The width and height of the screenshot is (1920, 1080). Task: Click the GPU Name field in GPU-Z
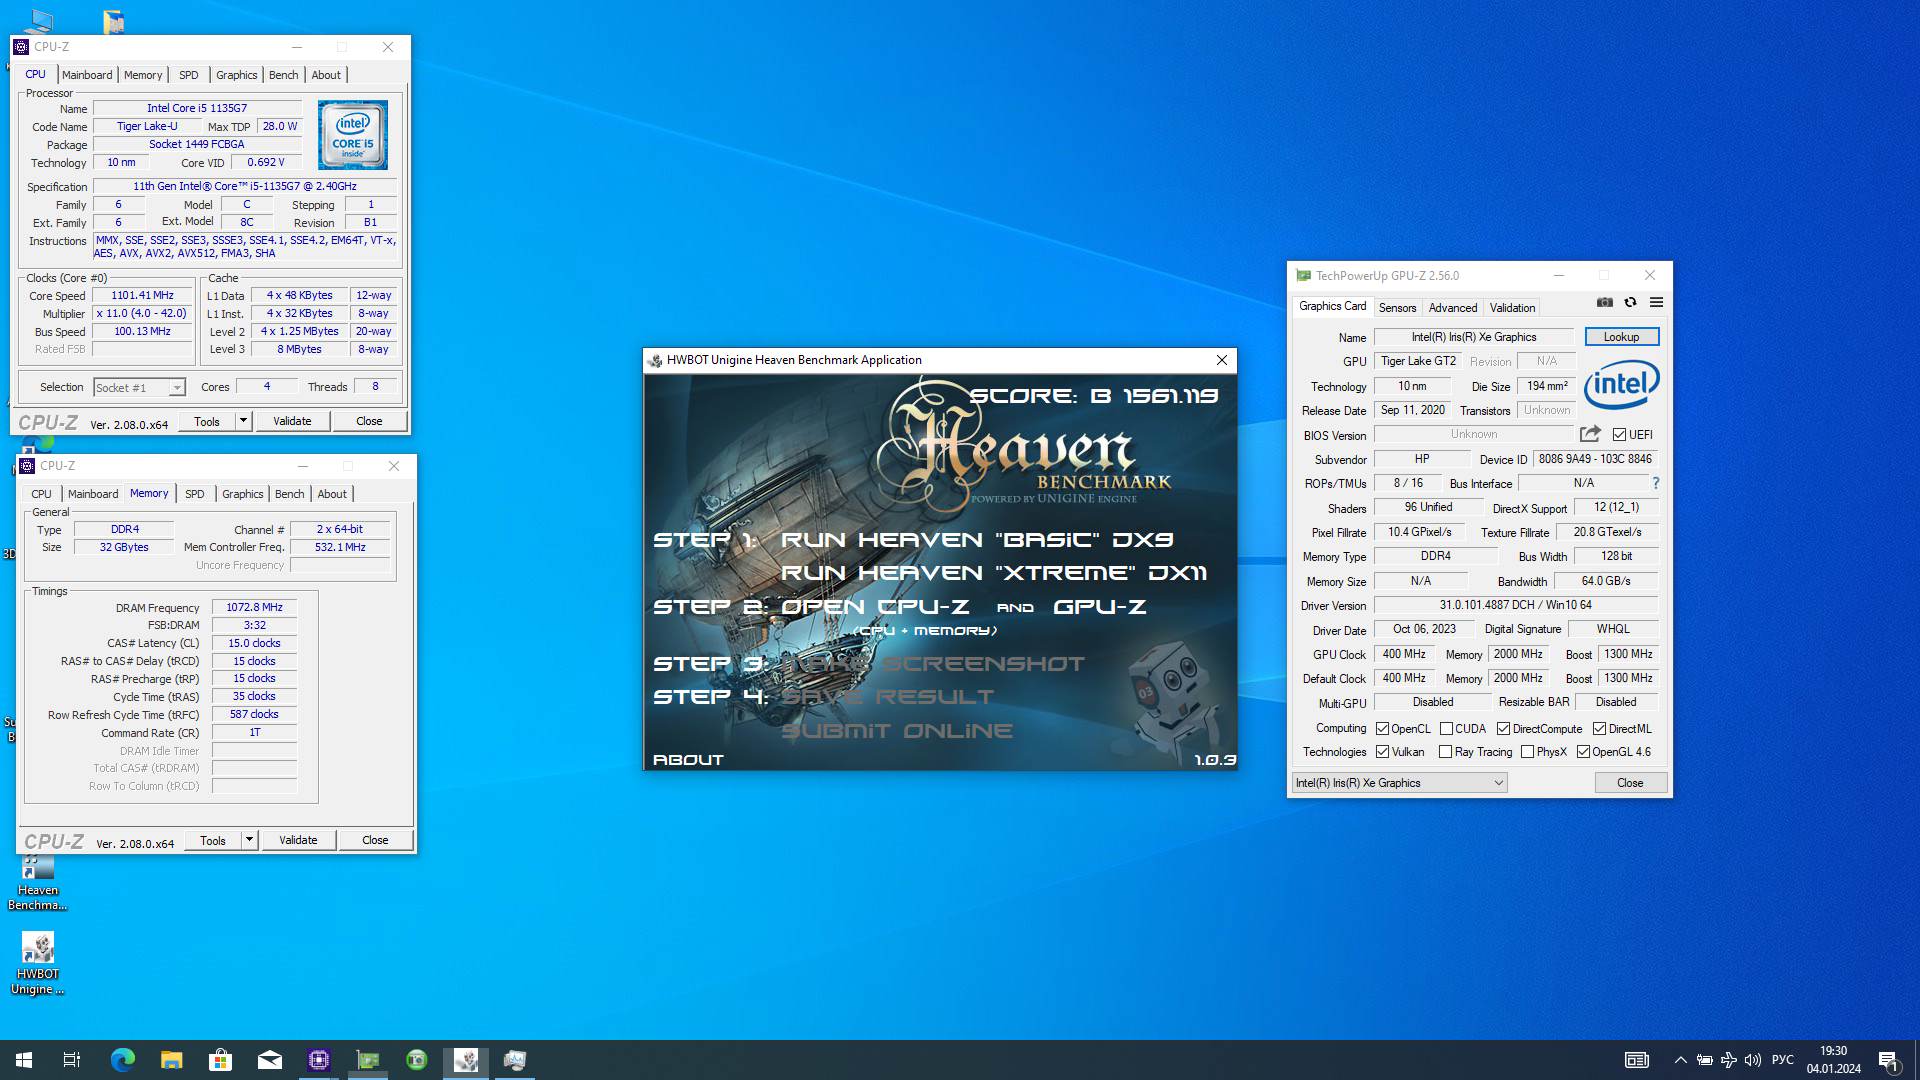(1473, 337)
